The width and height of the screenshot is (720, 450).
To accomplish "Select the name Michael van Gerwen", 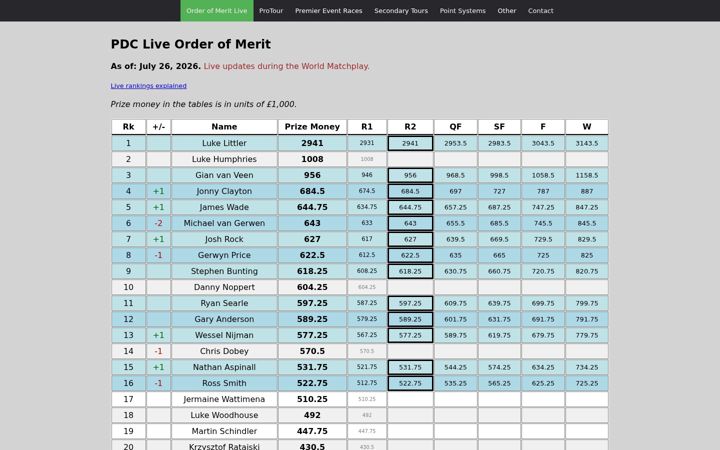I will [224, 223].
